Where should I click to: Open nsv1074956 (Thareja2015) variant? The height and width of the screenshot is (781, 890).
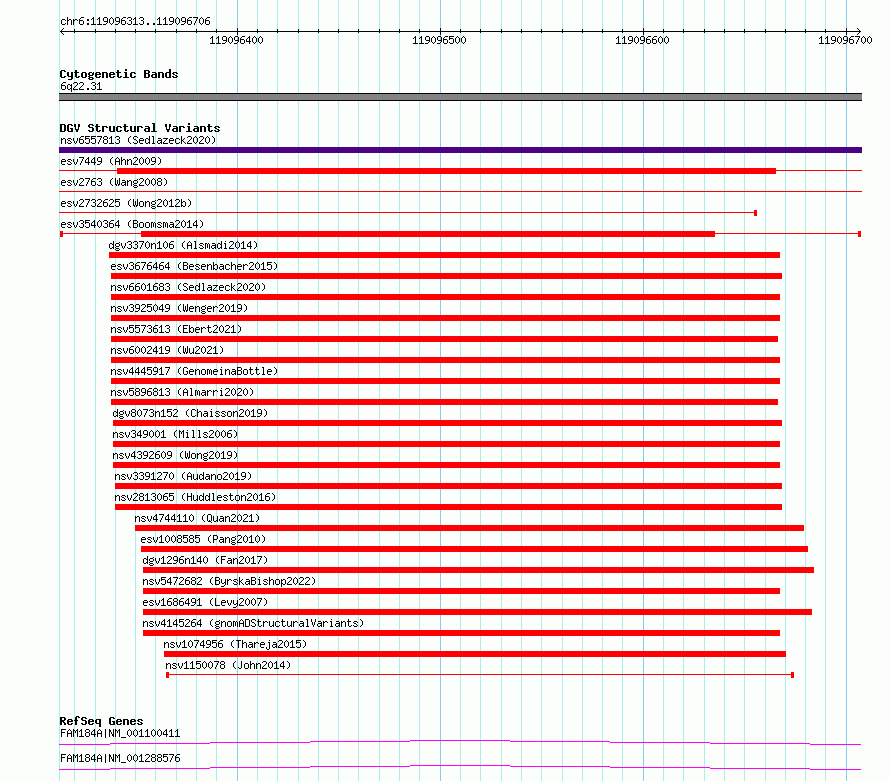235,644
